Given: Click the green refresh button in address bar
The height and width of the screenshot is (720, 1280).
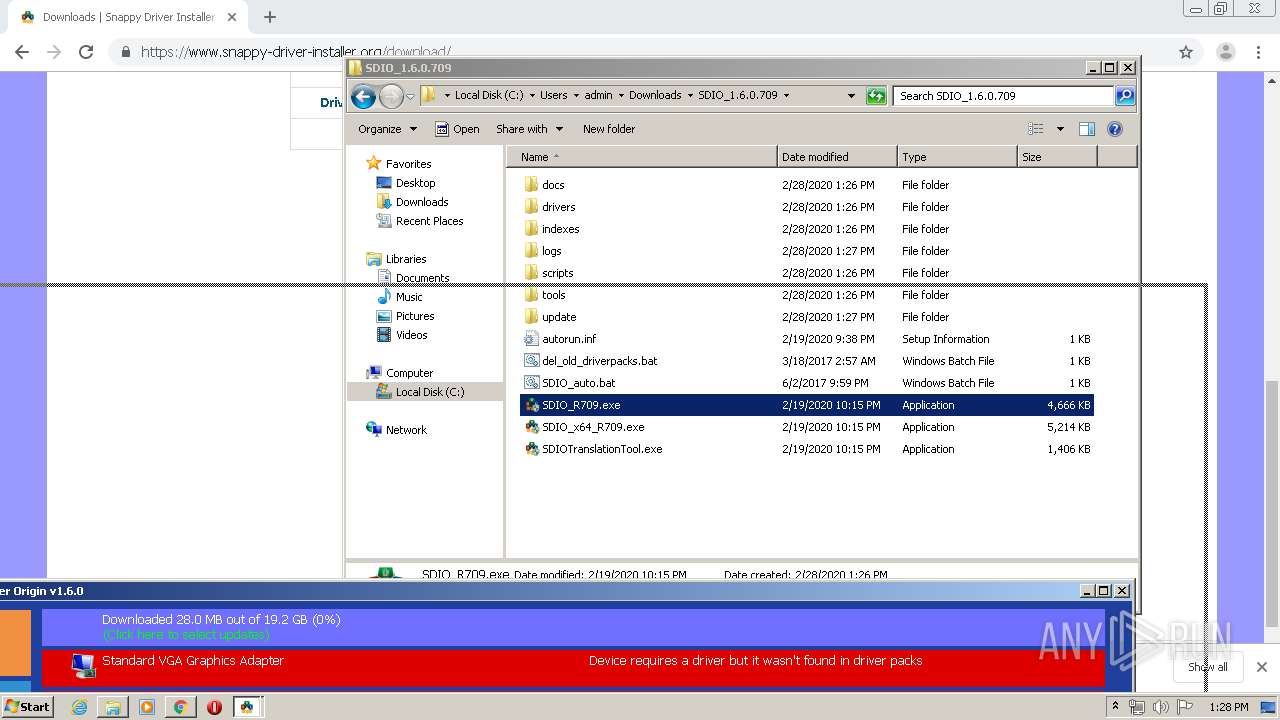Looking at the screenshot, I should point(876,96).
